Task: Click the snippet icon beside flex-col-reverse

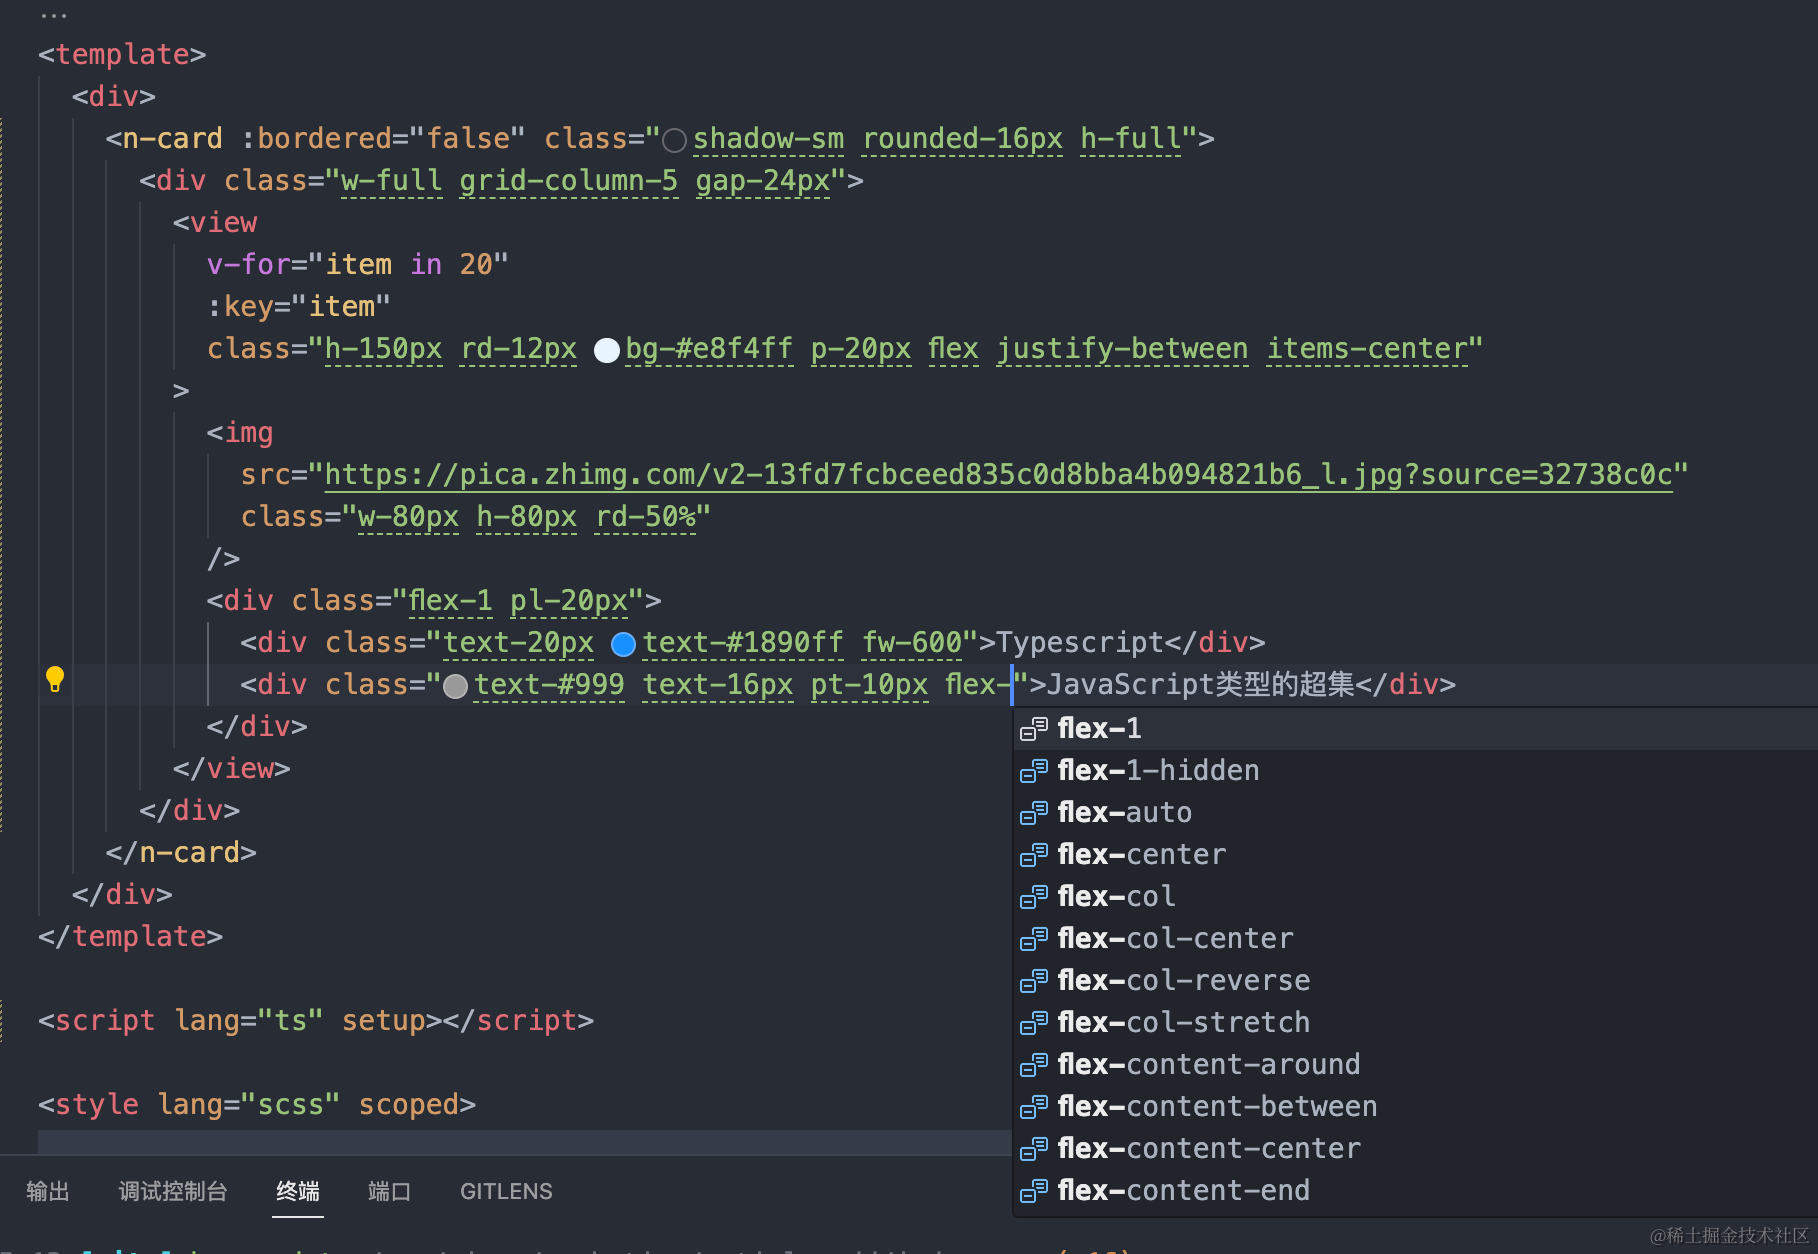Action: coord(1034,981)
